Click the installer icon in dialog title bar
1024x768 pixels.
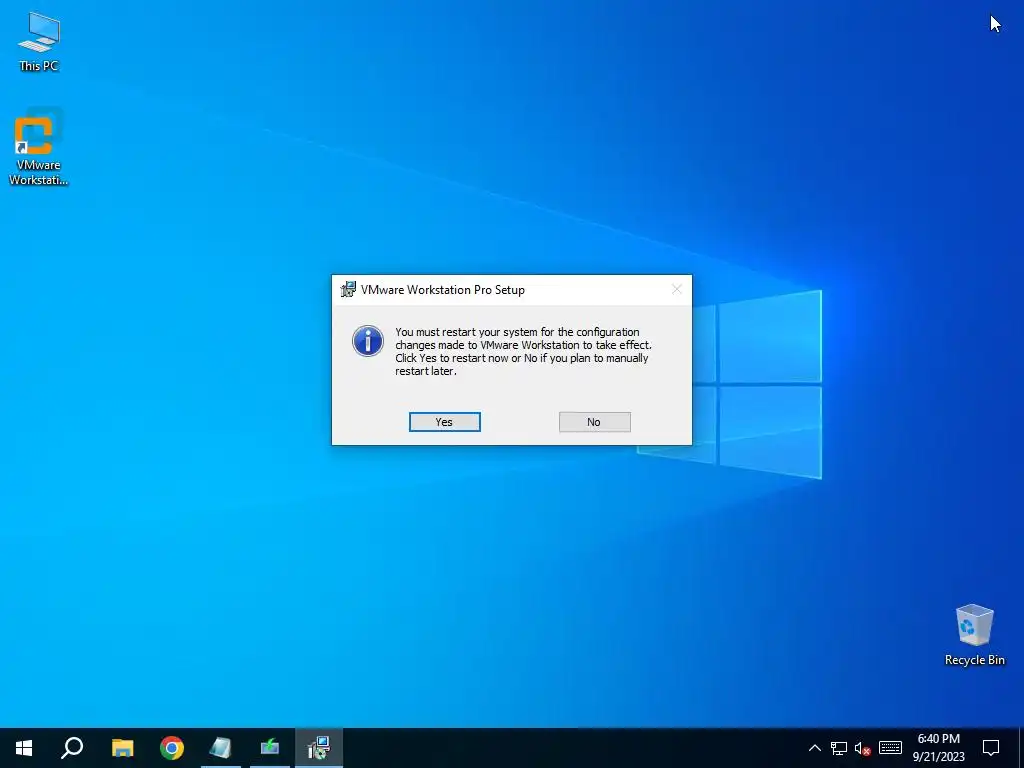tap(348, 289)
